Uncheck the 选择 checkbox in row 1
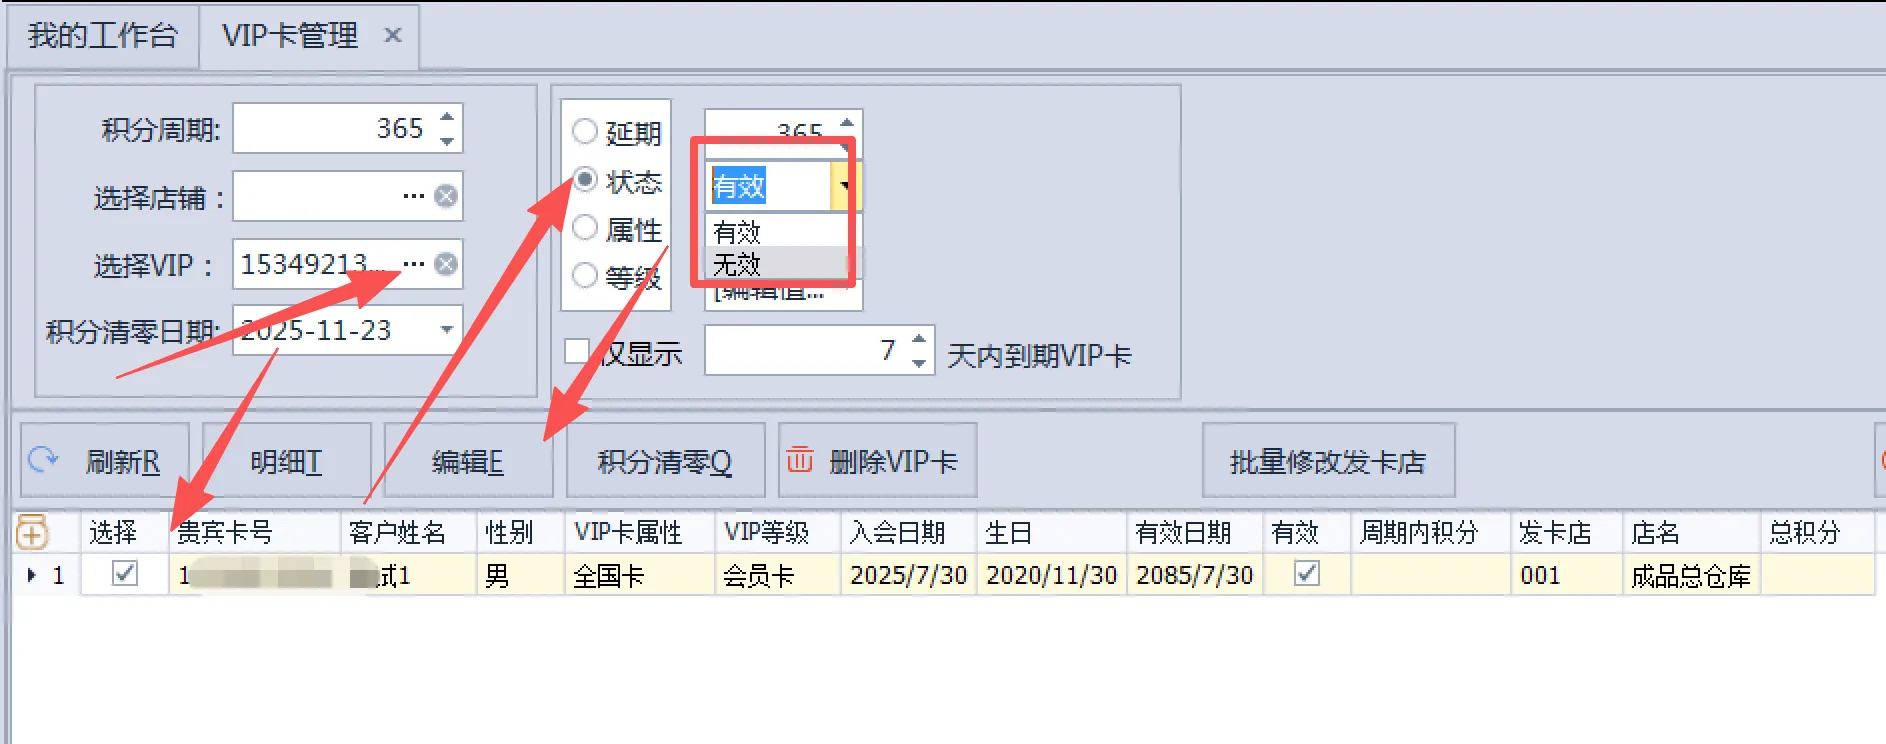The image size is (1886, 744). click(x=125, y=574)
